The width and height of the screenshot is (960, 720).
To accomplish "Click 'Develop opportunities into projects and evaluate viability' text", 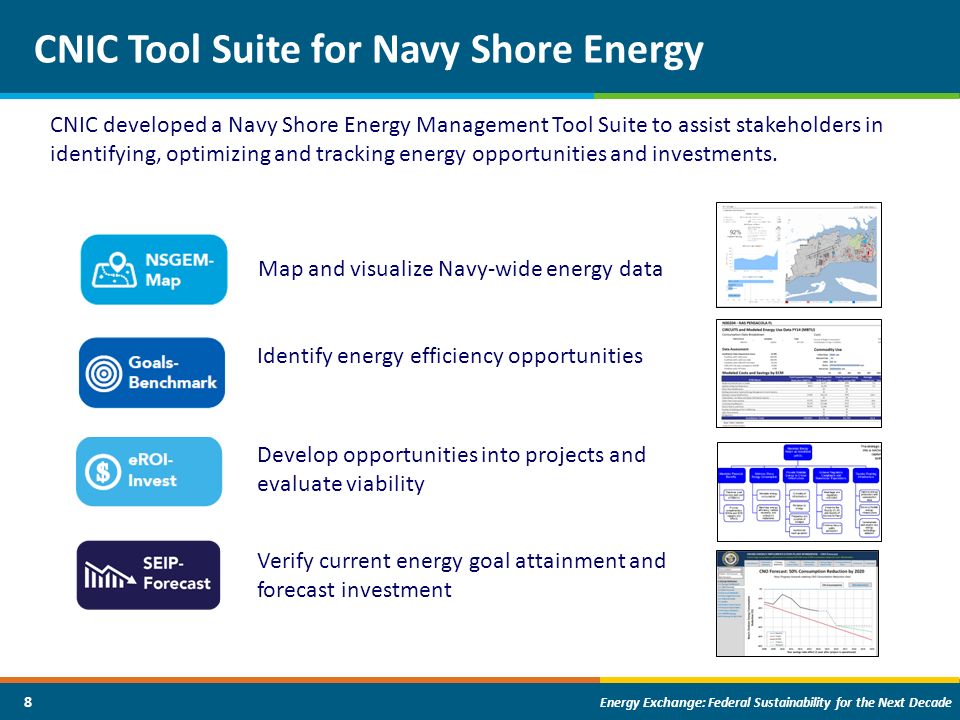I will (451, 469).
